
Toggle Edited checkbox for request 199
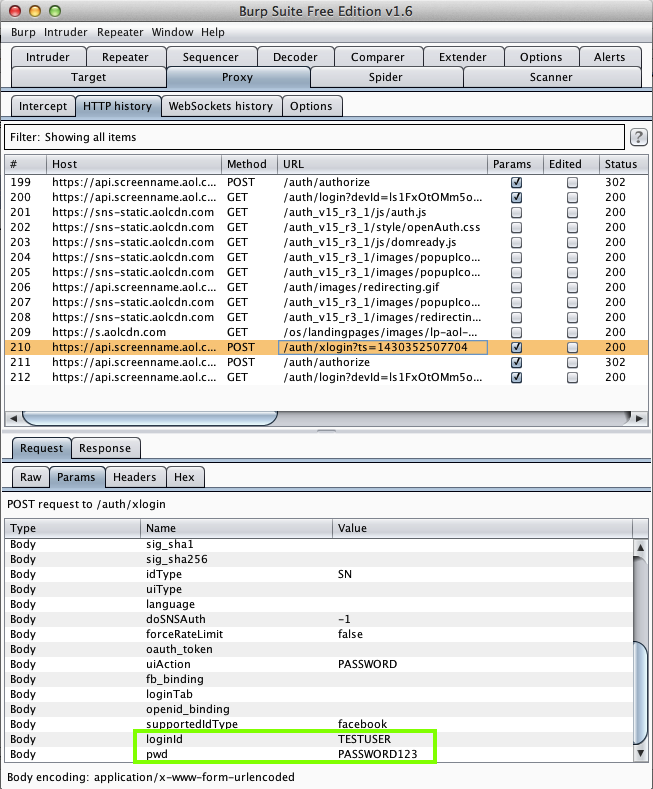(572, 182)
